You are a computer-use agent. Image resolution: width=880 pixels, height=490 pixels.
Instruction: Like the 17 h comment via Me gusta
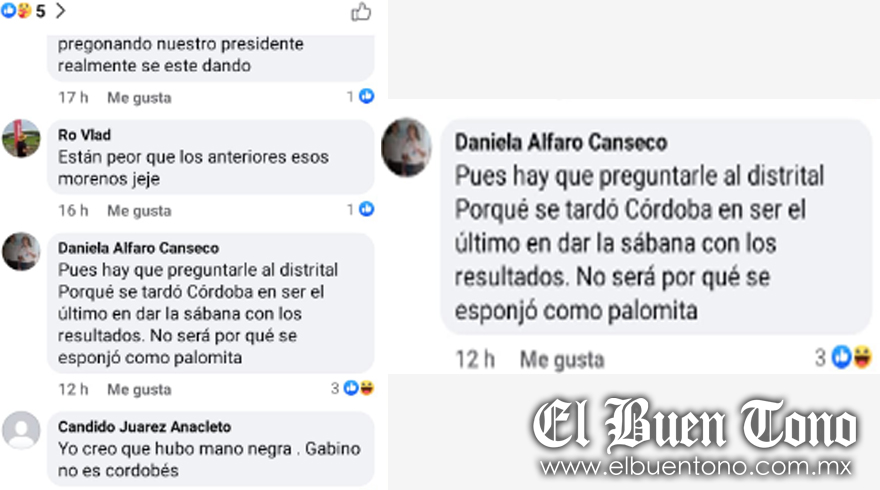coord(139,98)
